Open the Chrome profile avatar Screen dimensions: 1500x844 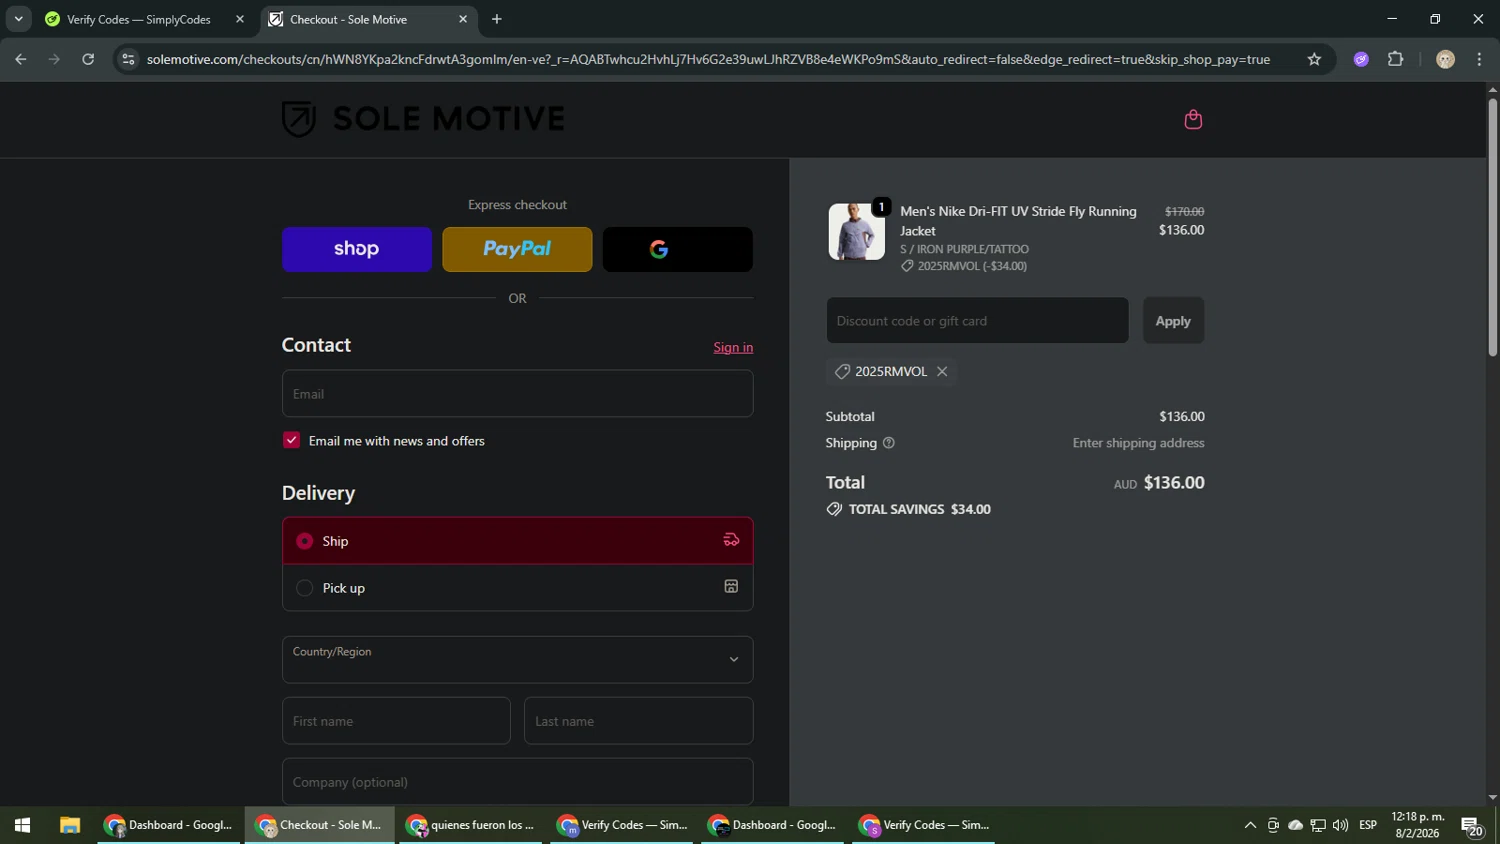[1445, 59]
